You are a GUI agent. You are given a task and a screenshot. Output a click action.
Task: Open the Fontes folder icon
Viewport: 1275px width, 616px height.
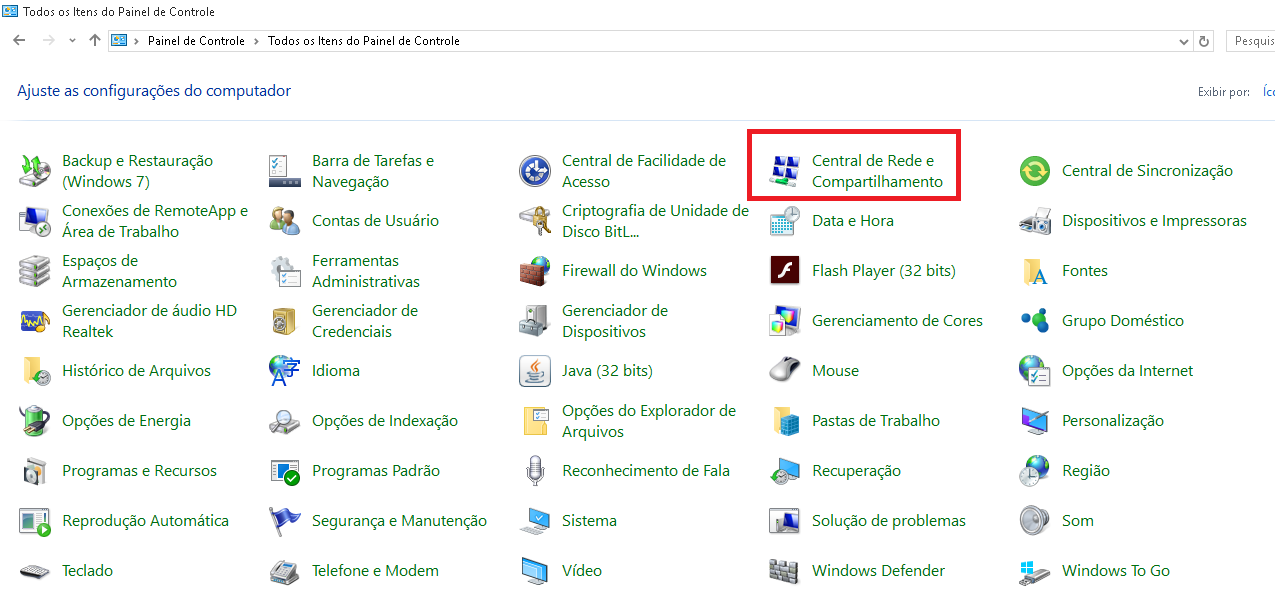coord(1035,271)
